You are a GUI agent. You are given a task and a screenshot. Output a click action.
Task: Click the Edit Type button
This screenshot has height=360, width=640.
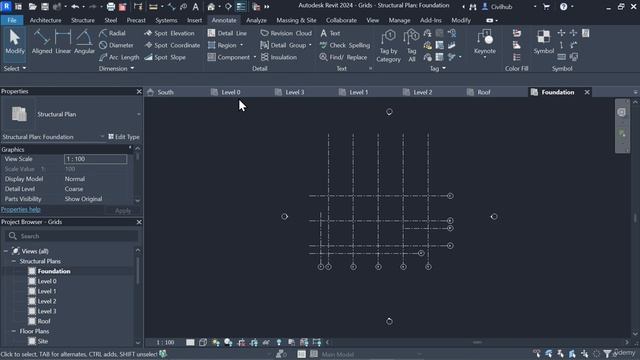[124, 137]
